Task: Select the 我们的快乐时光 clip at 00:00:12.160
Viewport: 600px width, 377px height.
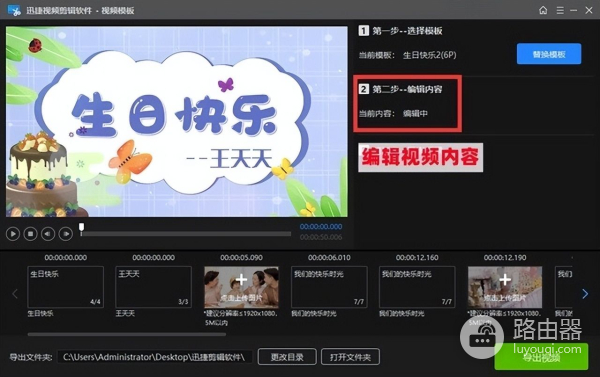Action: (x=417, y=287)
